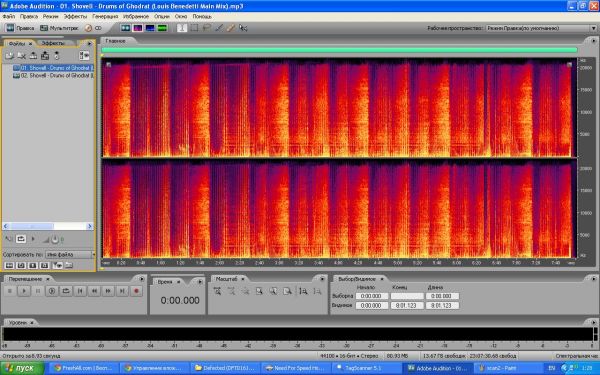
Task: Open Time panel options arrow menu
Action: (x=200, y=282)
